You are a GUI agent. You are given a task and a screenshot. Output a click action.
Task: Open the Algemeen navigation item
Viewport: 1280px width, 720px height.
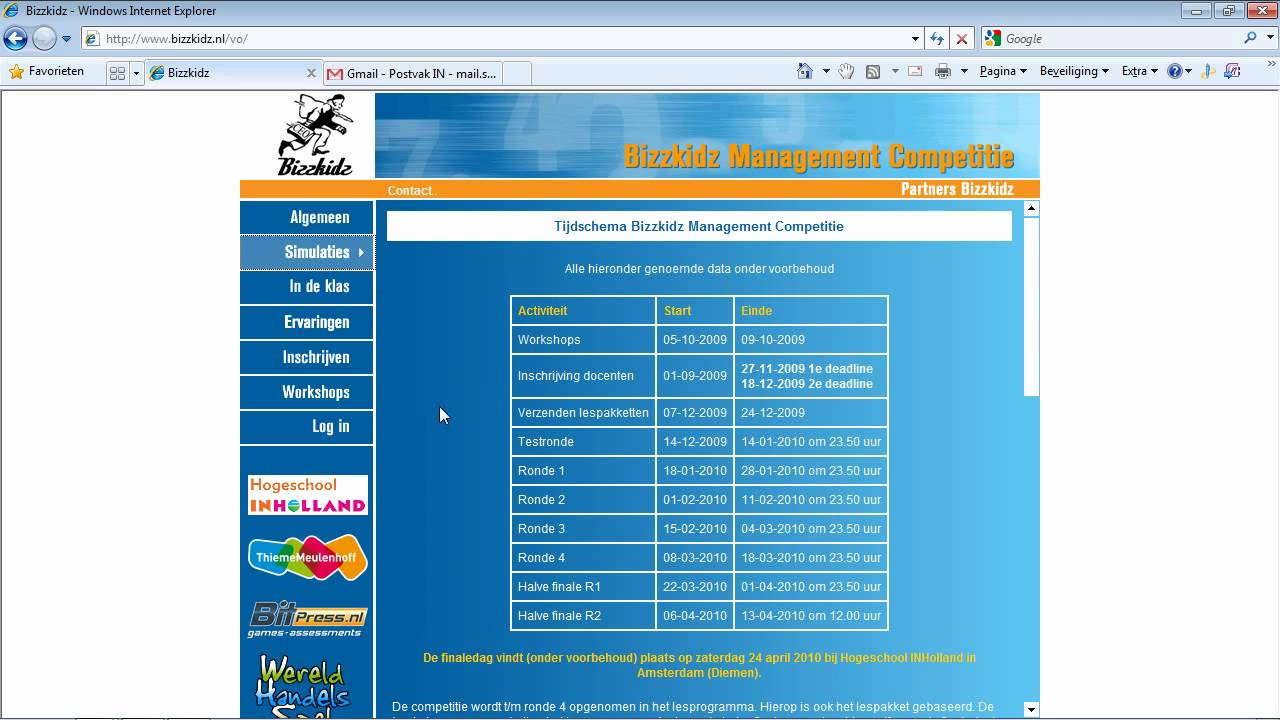pos(307,217)
